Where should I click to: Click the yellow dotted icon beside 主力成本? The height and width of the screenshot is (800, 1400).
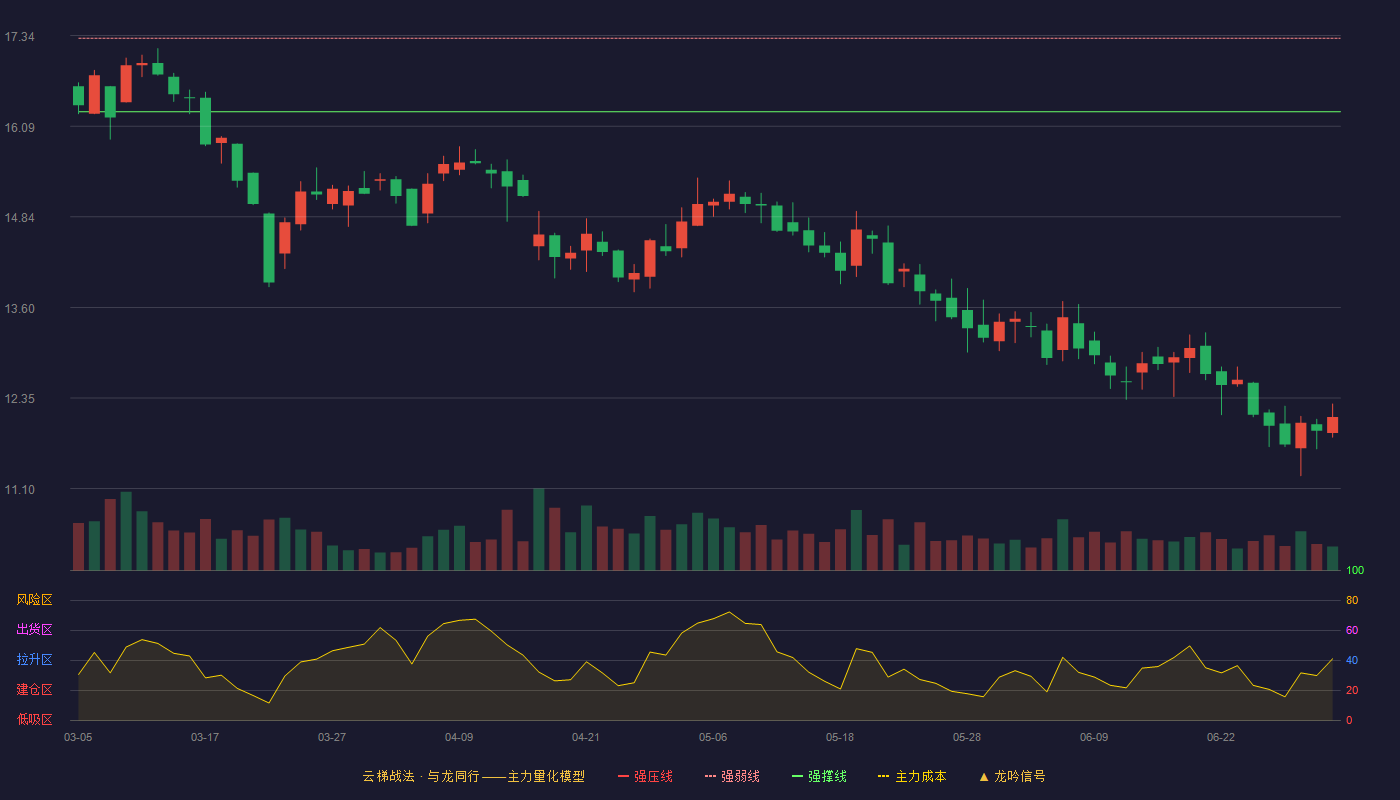pyautogui.click(x=883, y=776)
